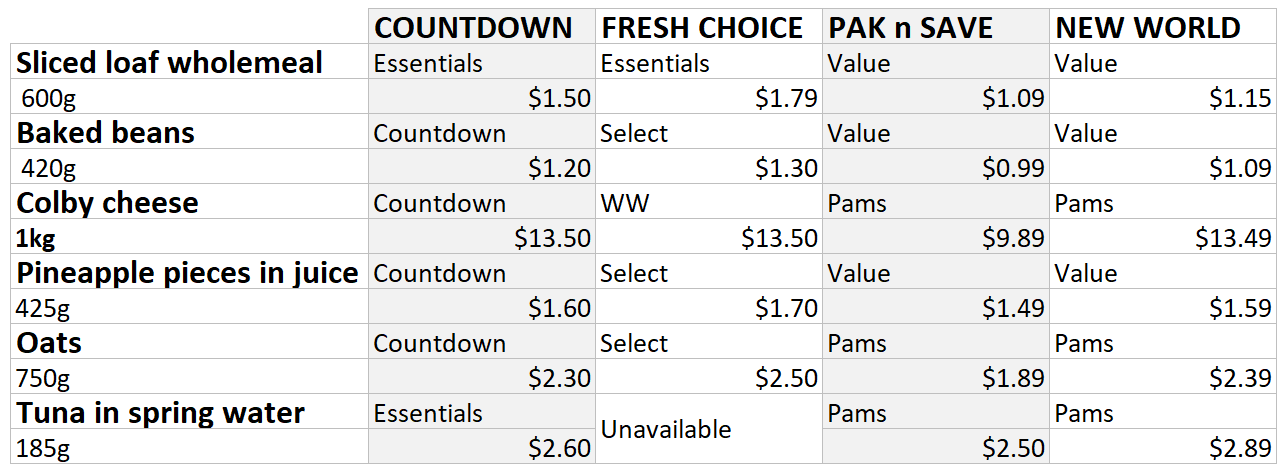Screen dimensions: 1284x473
Task: Click the Unavailable merged cell
Action: tap(709, 429)
